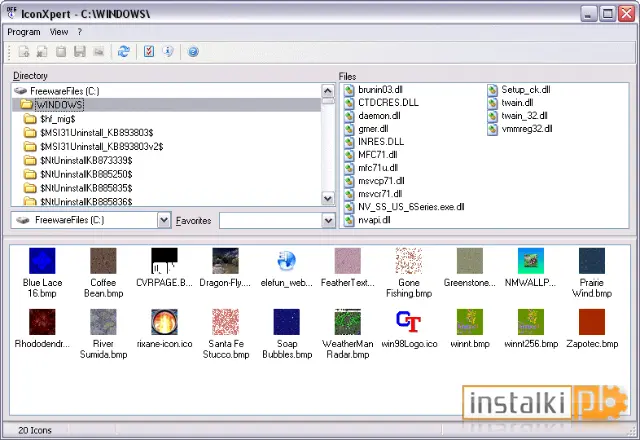
Task: Click the info toolbar icon
Action: 168,51
